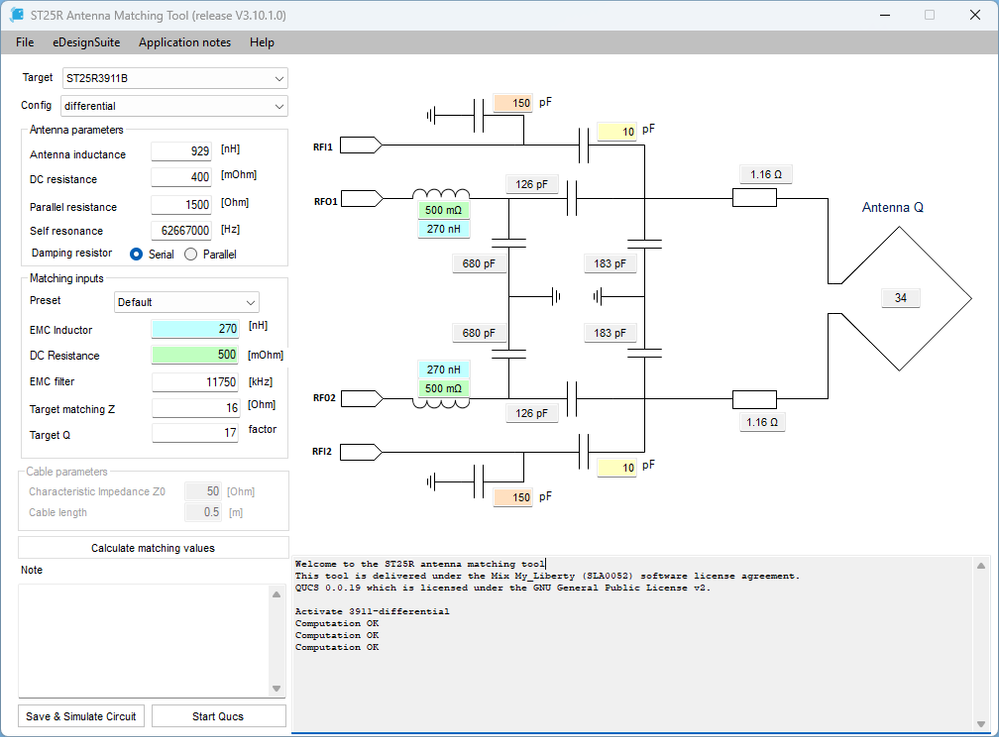Screen dimensions: 999x737
Task: Click the lower 183 pF capacitor label
Action: [x=610, y=333]
